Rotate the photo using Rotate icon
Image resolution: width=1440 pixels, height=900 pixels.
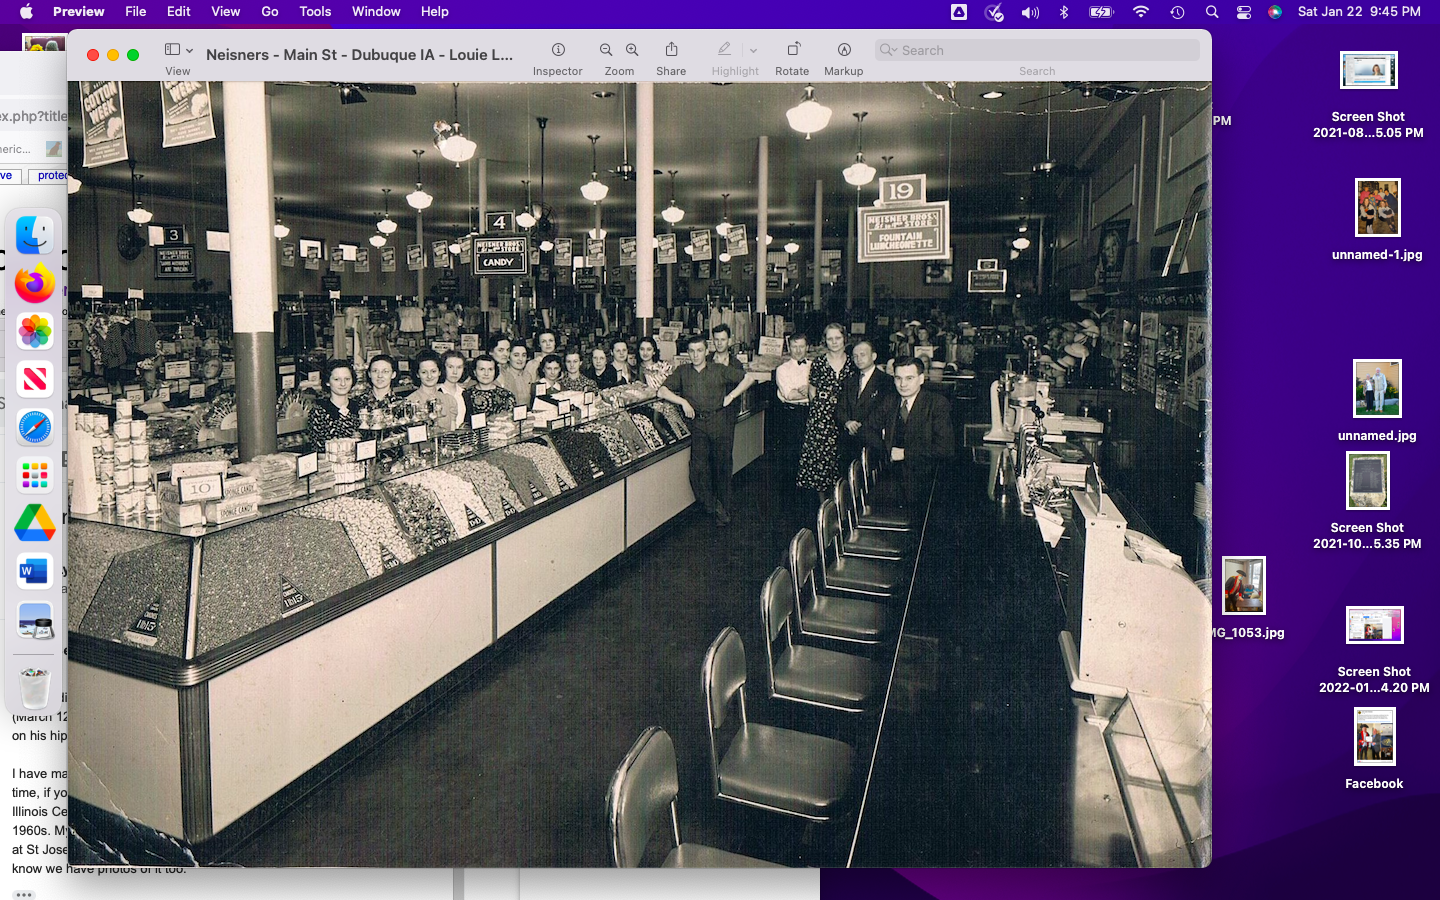792,50
